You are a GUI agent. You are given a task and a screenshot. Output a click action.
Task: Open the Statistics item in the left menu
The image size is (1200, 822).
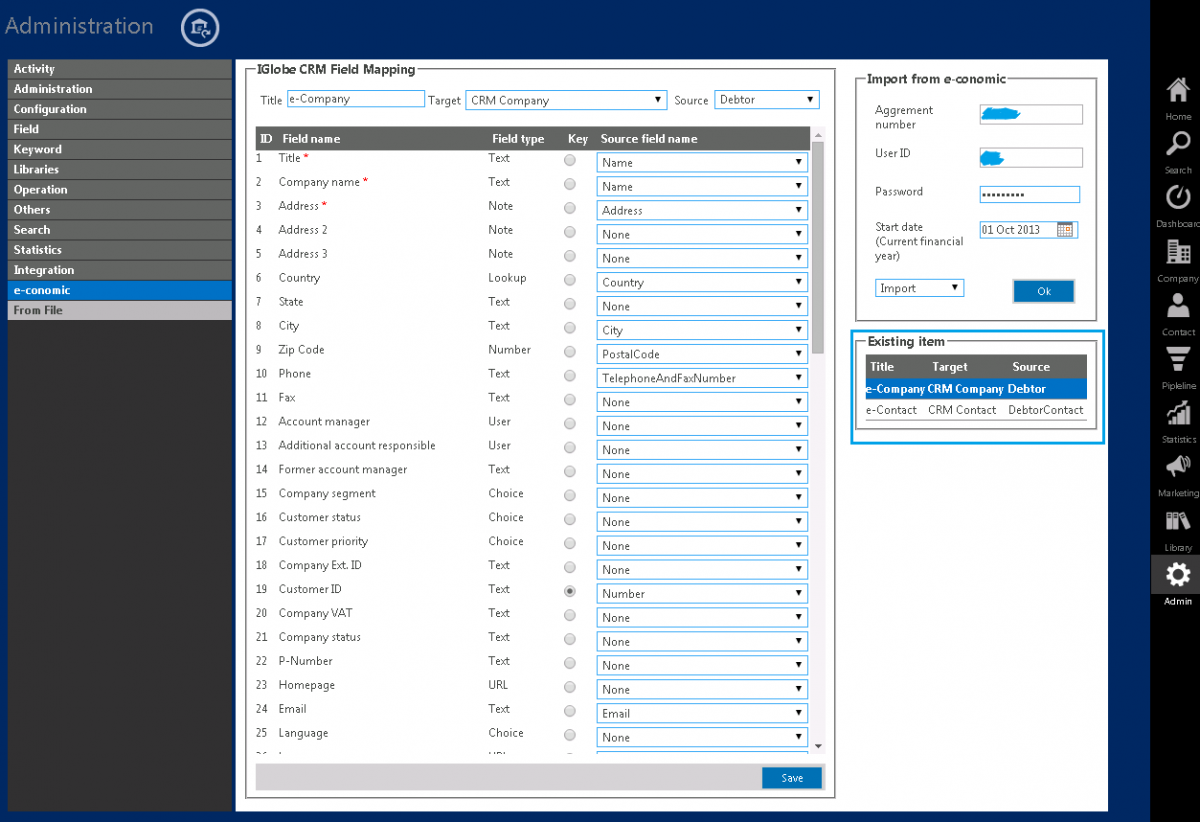point(120,250)
